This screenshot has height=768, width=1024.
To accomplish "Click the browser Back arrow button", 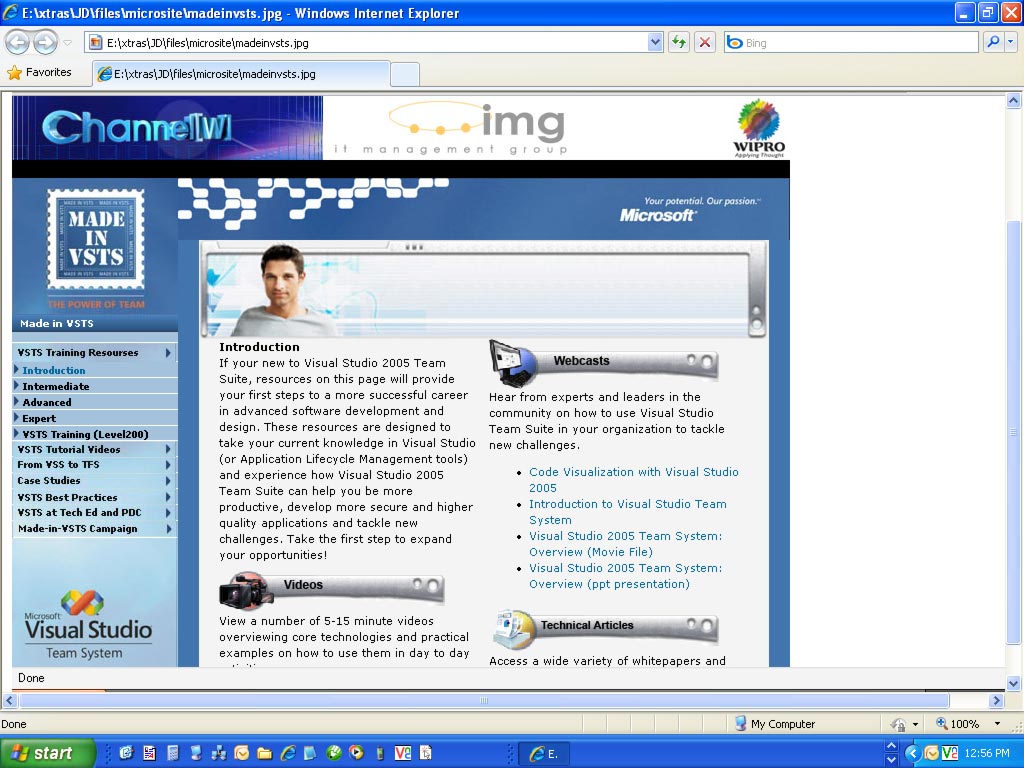I will [x=18, y=43].
